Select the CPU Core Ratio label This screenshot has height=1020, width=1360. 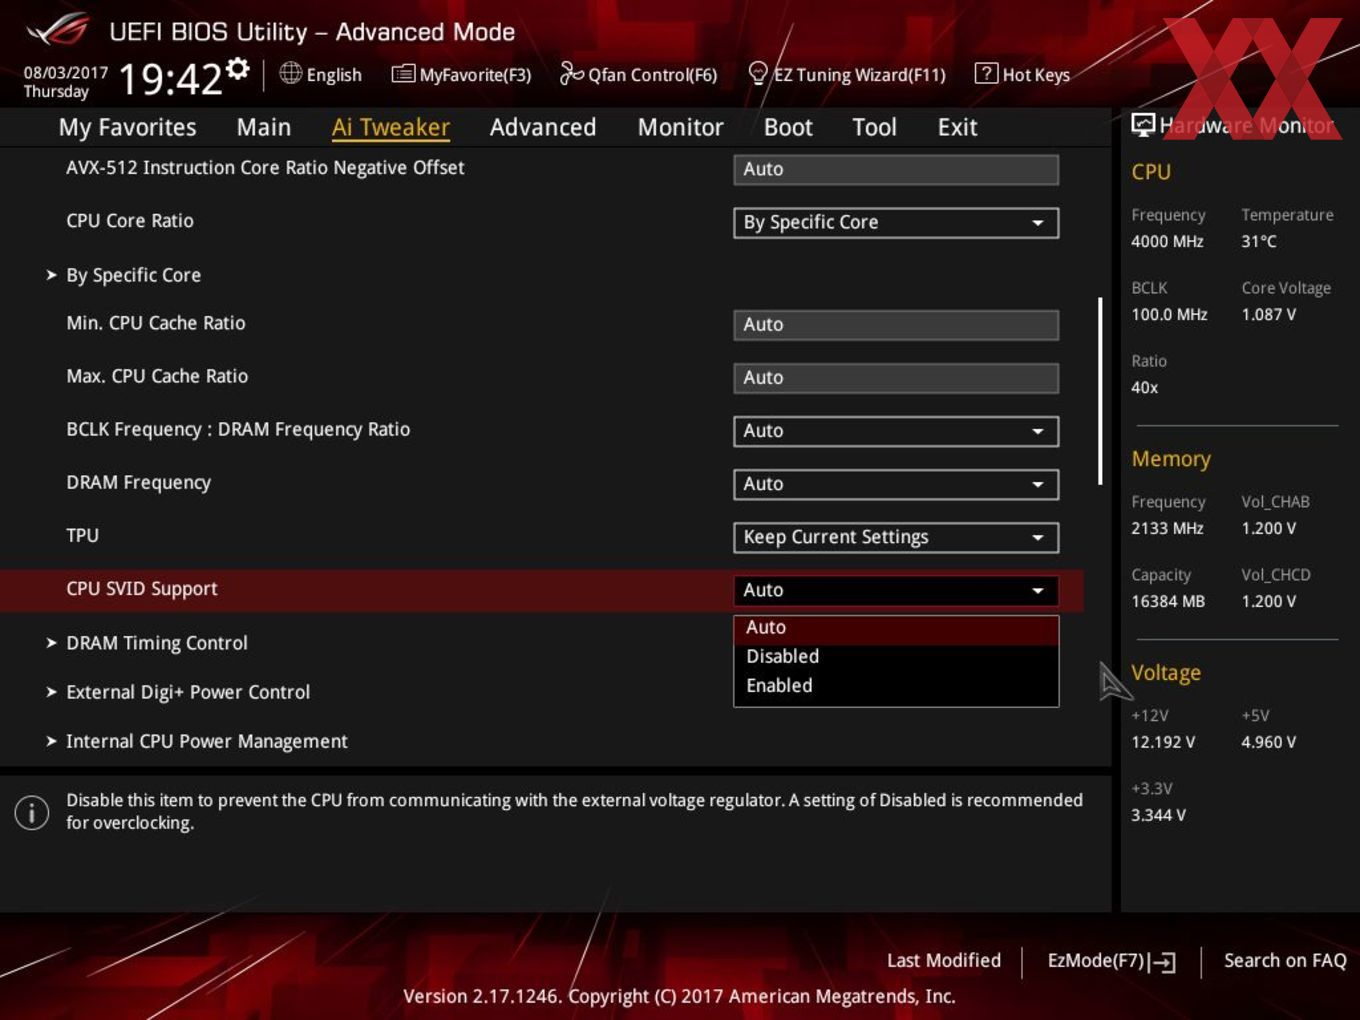[x=130, y=220]
